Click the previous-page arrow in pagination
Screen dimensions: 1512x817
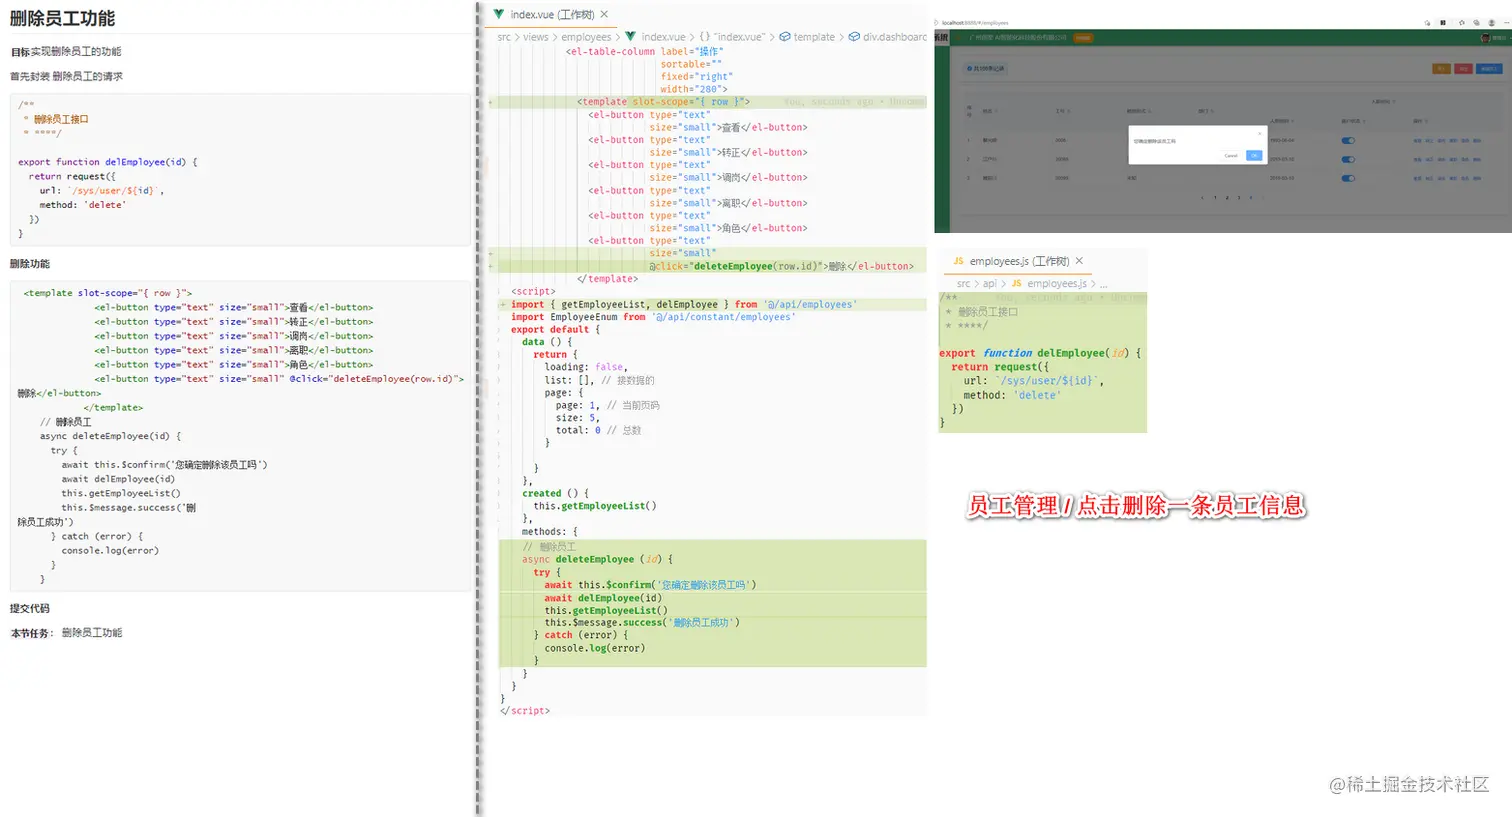pyautogui.click(x=1202, y=198)
